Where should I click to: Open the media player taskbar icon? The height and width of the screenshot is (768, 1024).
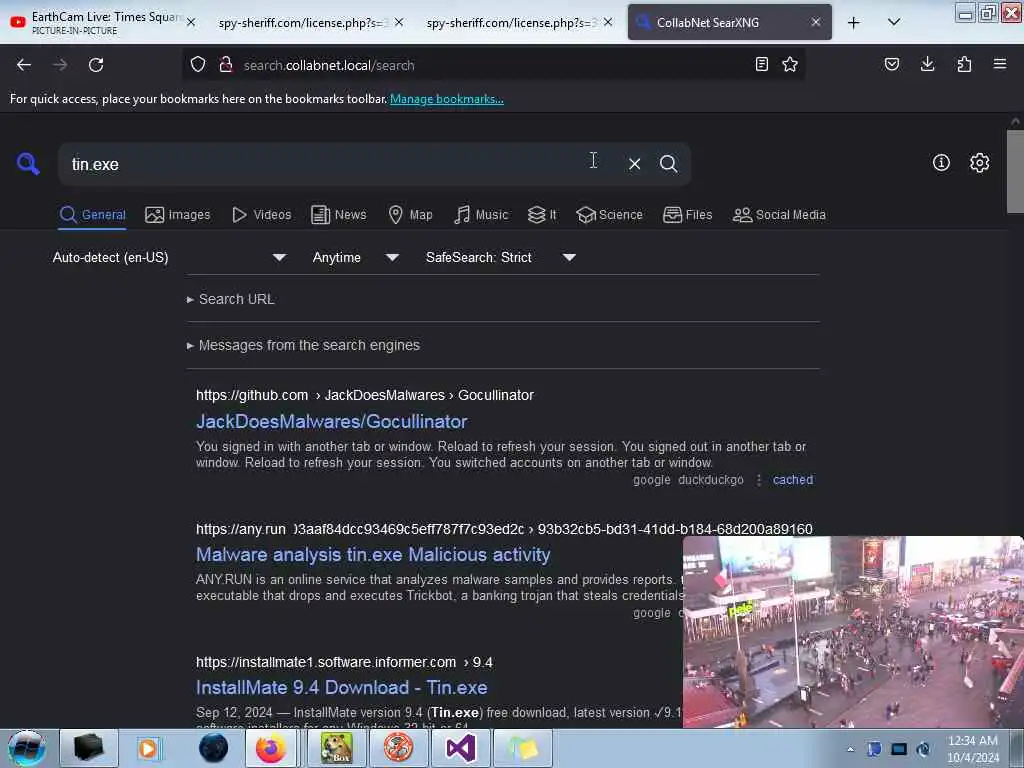point(148,748)
